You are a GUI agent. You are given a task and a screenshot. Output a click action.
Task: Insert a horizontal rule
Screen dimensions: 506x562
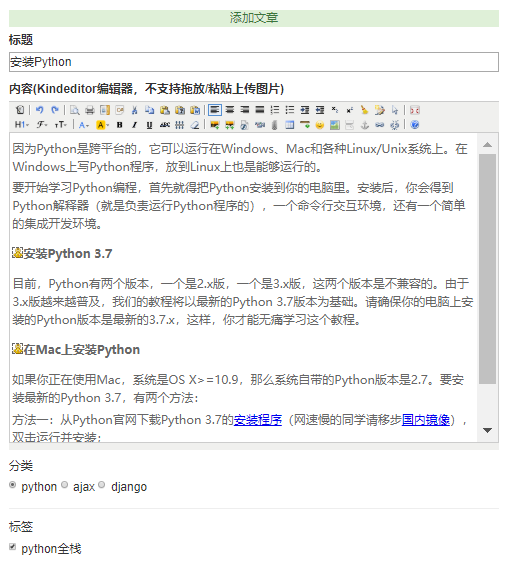click(x=305, y=125)
